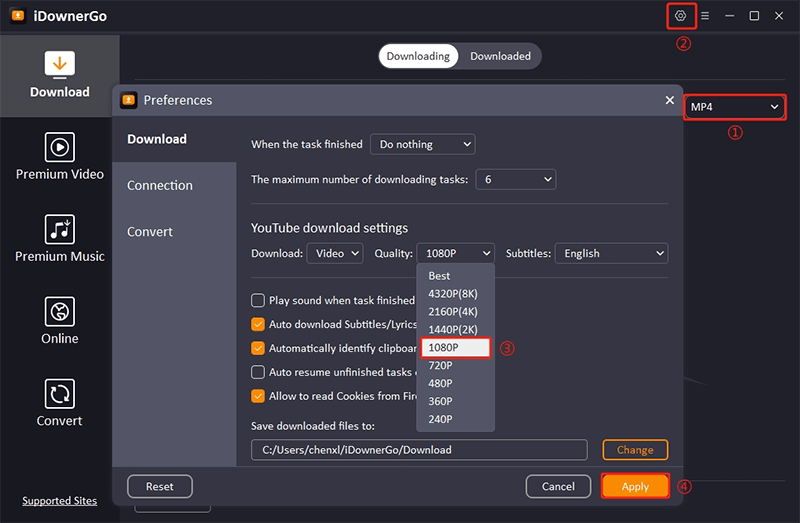Click the Apply button

(635, 487)
